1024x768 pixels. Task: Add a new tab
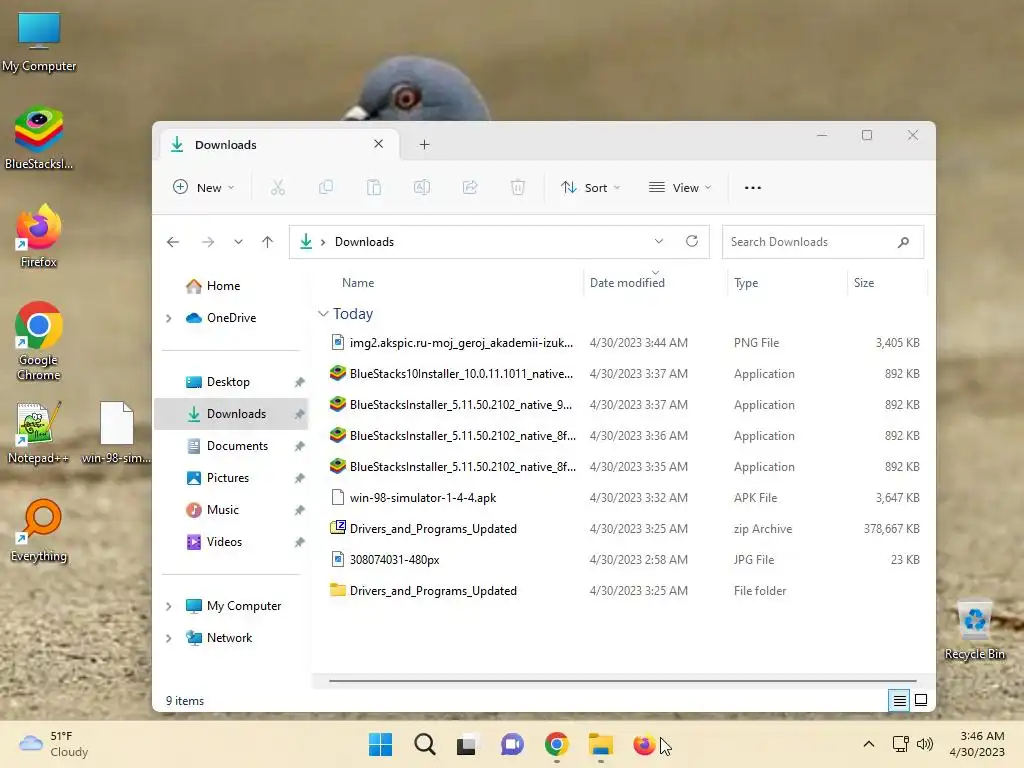[x=424, y=145]
